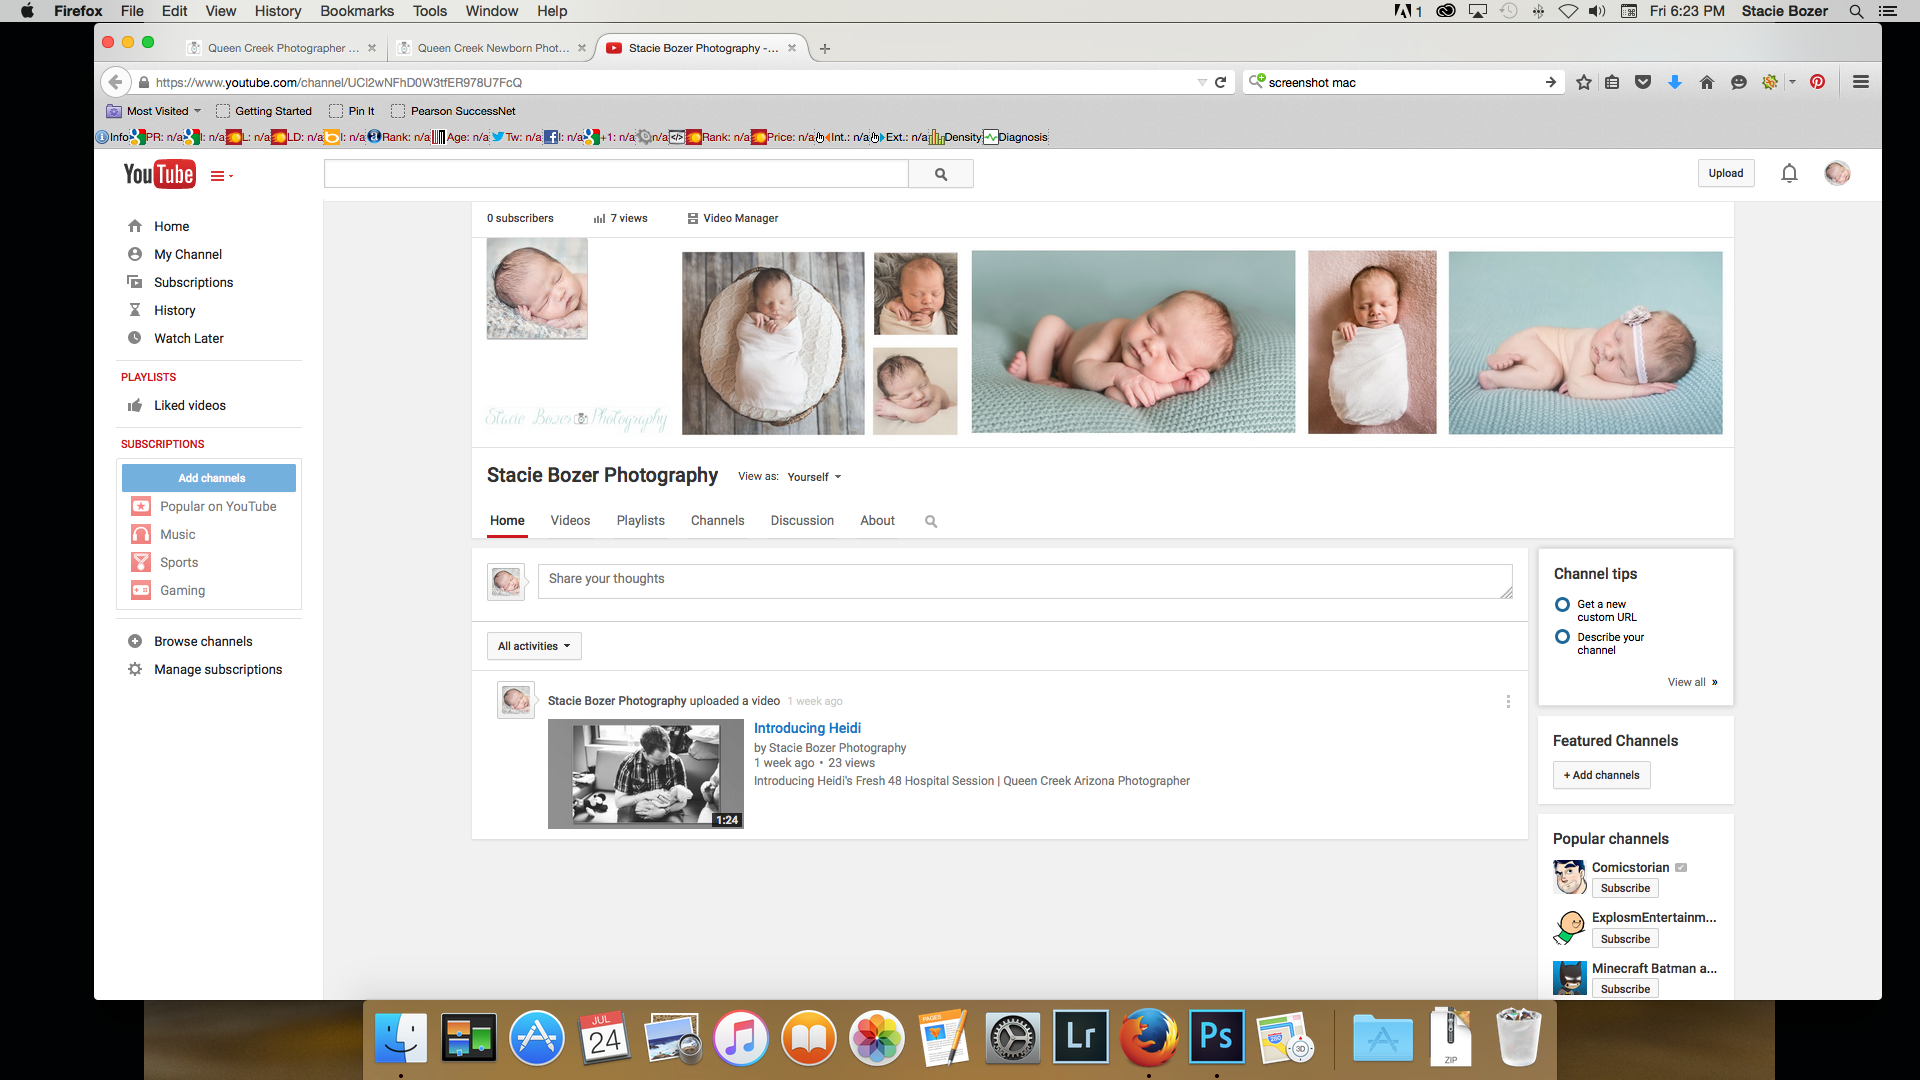The height and width of the screenshot is (1080, 1920).
Task: Switch to the Channels tab
Action: coord(718,521)
